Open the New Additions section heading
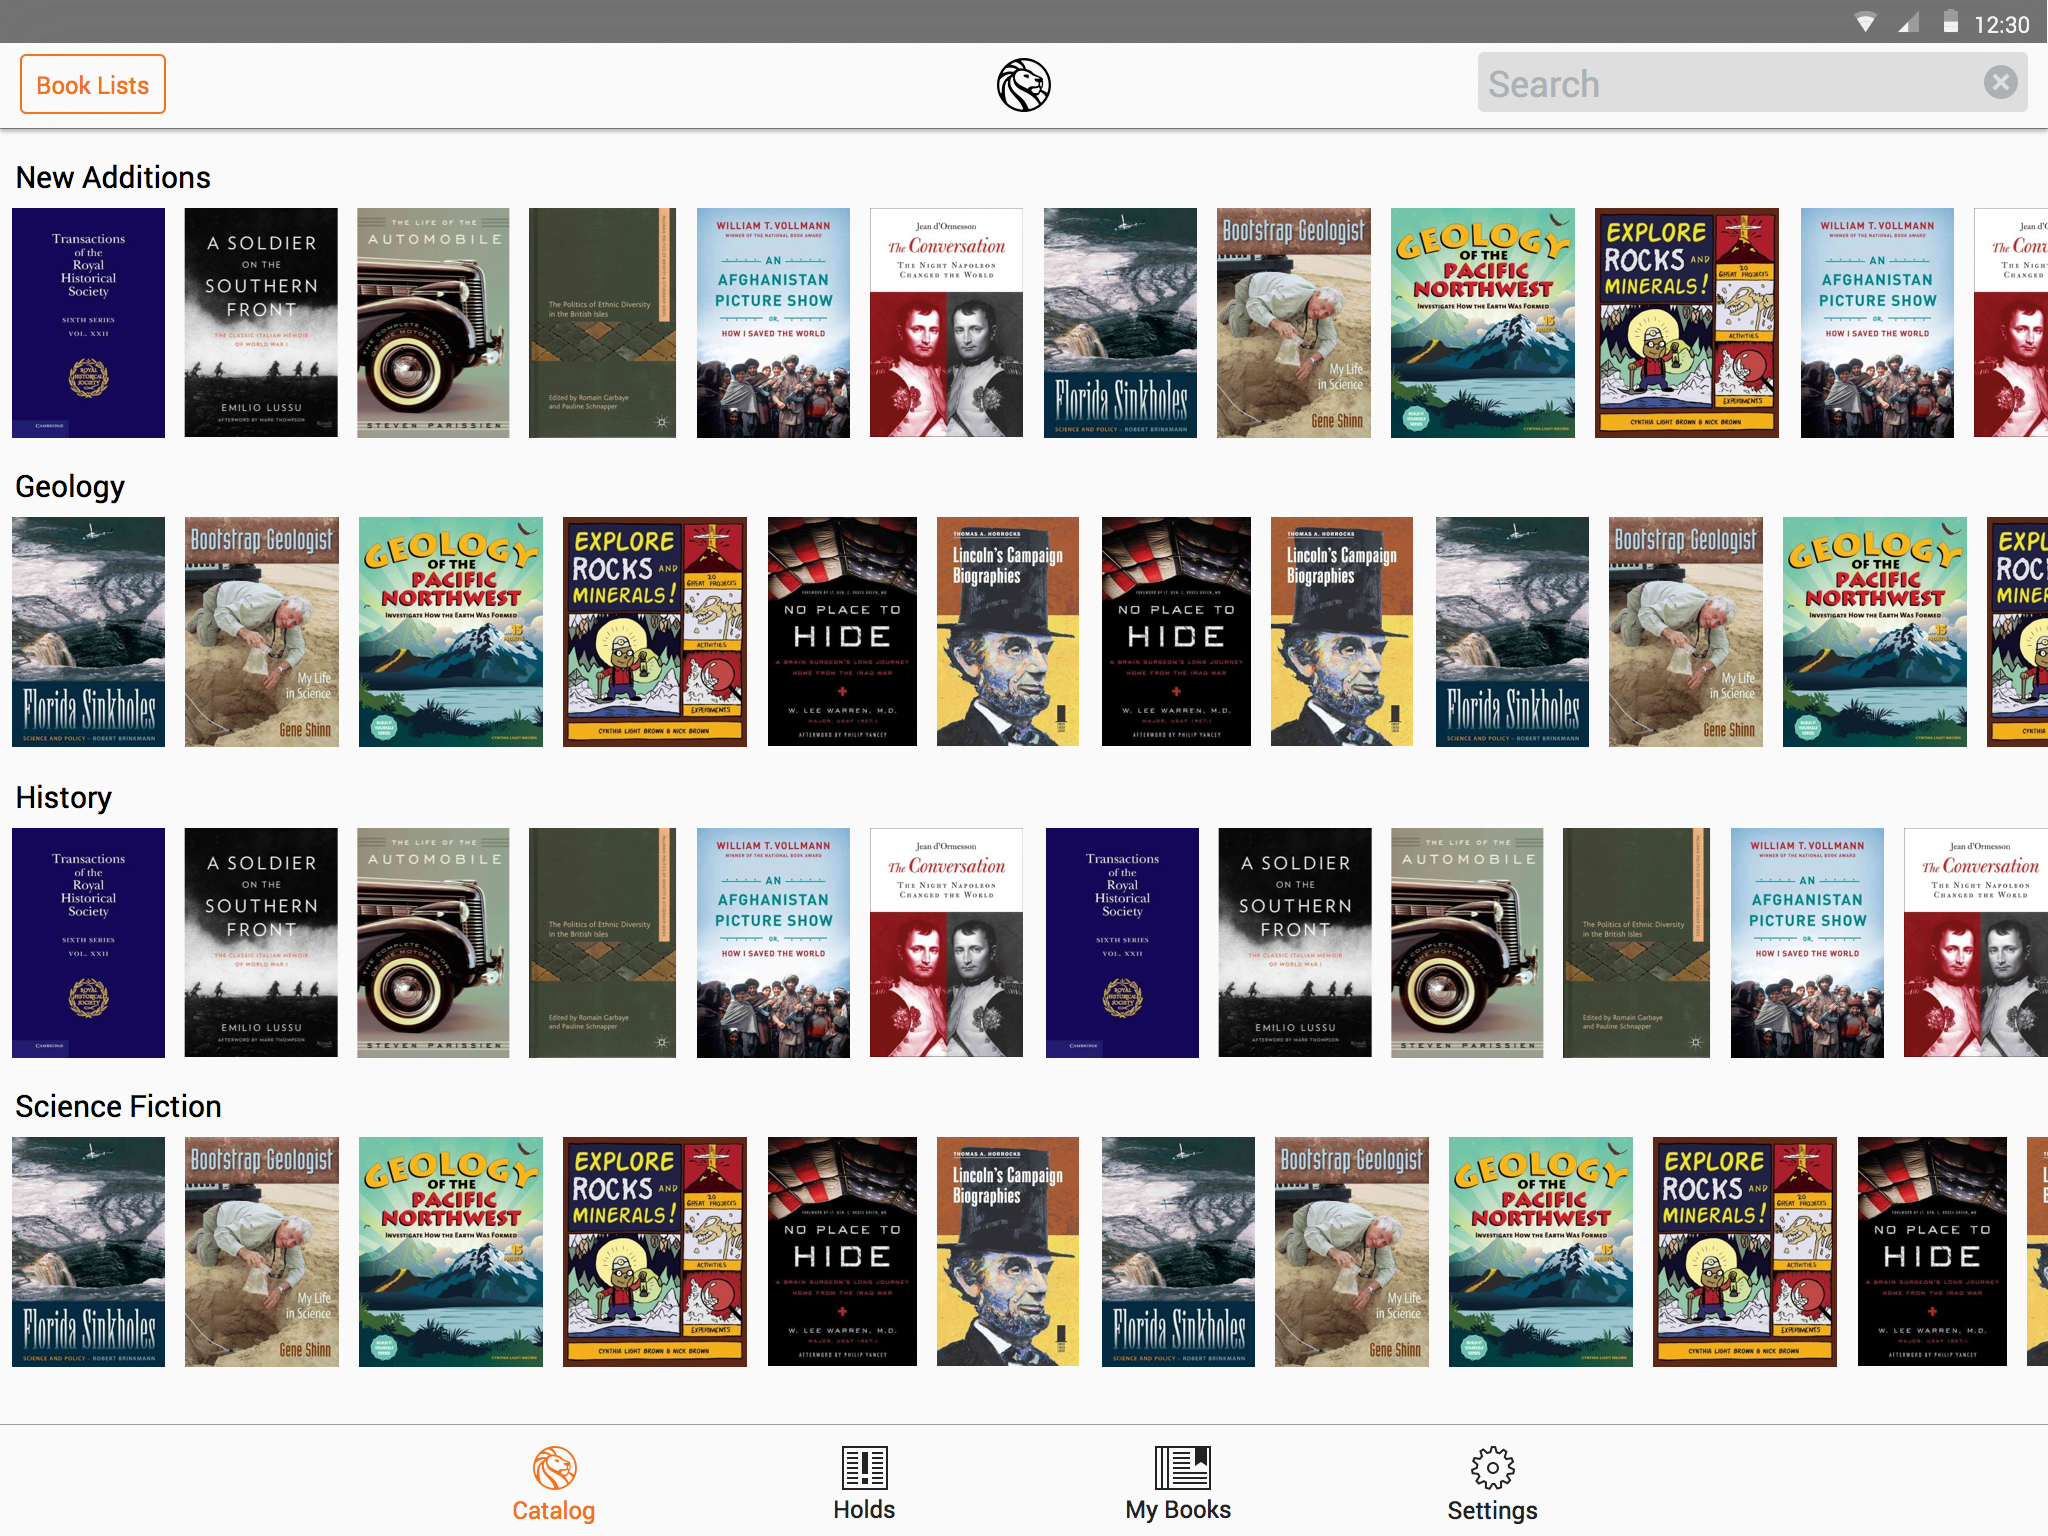This screenshot has height=1536, width=2048. click(x=113, y=178)
